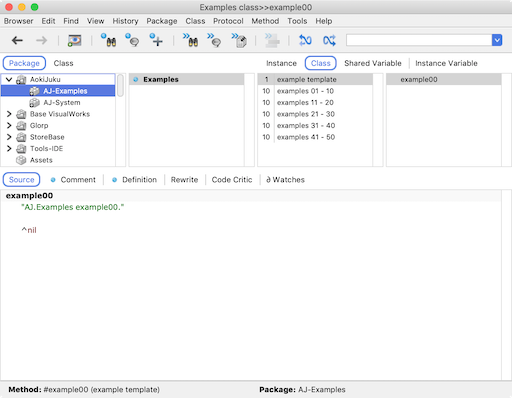Open the Protocol menu
Viewport: 512px width, 398px height.
(228, 21)
